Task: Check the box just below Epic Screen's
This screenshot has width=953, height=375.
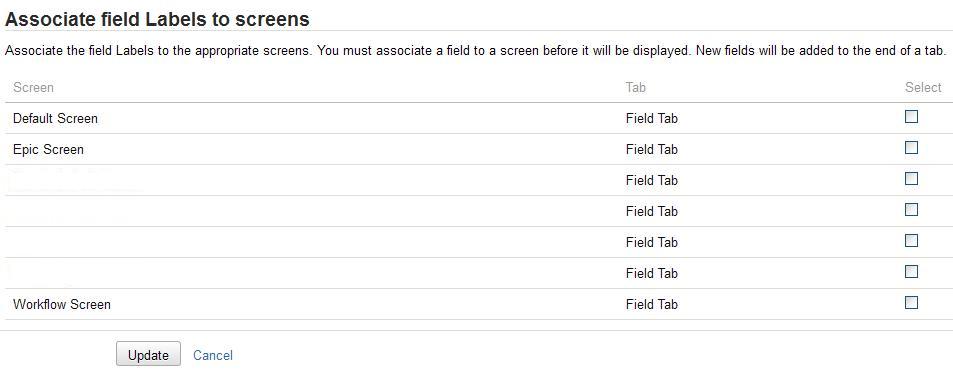Action: 911,179
